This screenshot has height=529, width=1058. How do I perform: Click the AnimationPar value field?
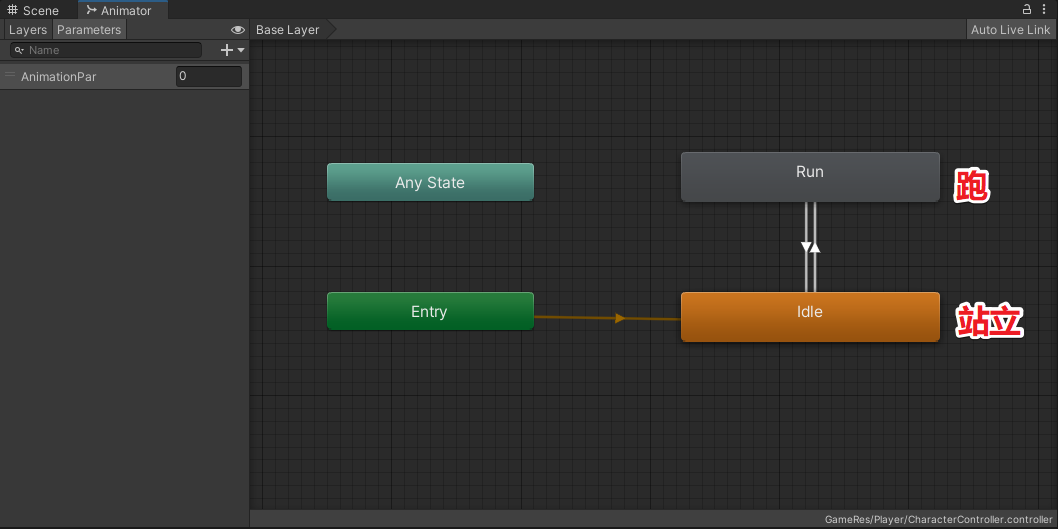pyautogui.click(x=208, y=76)
